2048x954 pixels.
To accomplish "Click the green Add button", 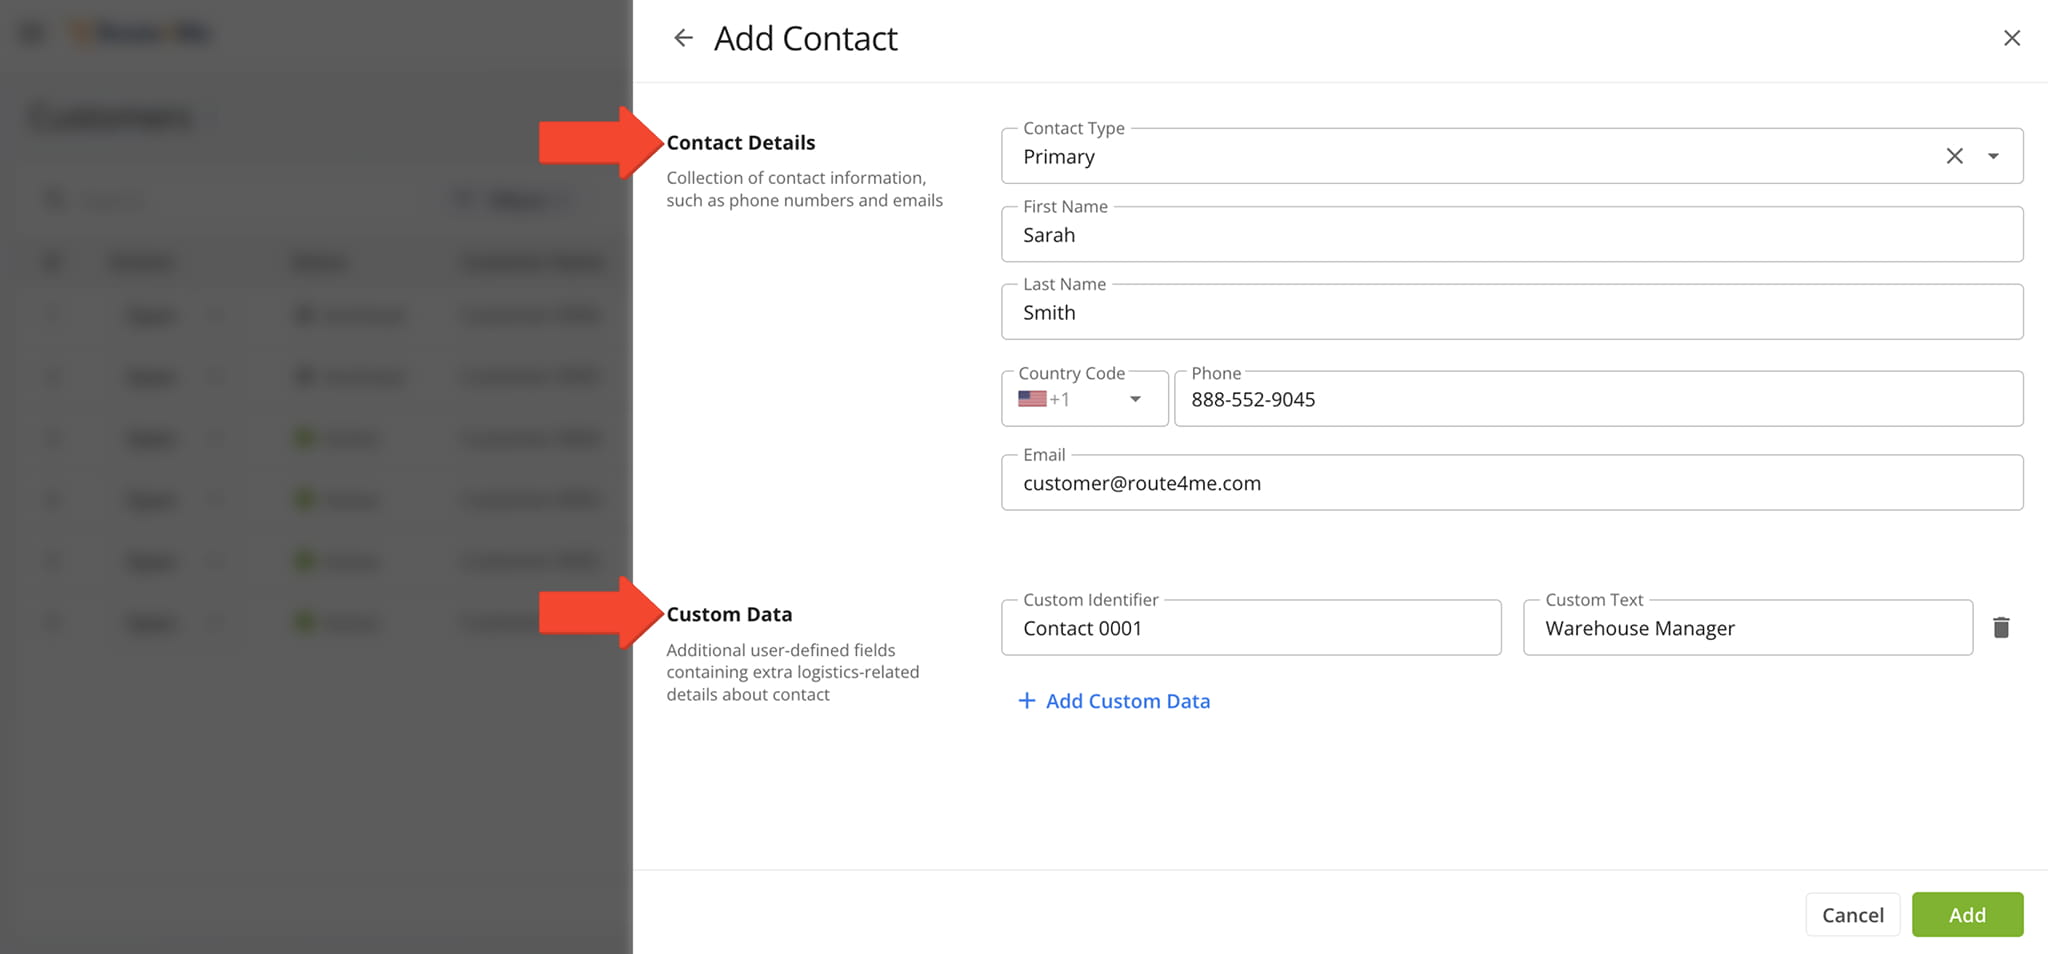I will (x=1967, y=914).
